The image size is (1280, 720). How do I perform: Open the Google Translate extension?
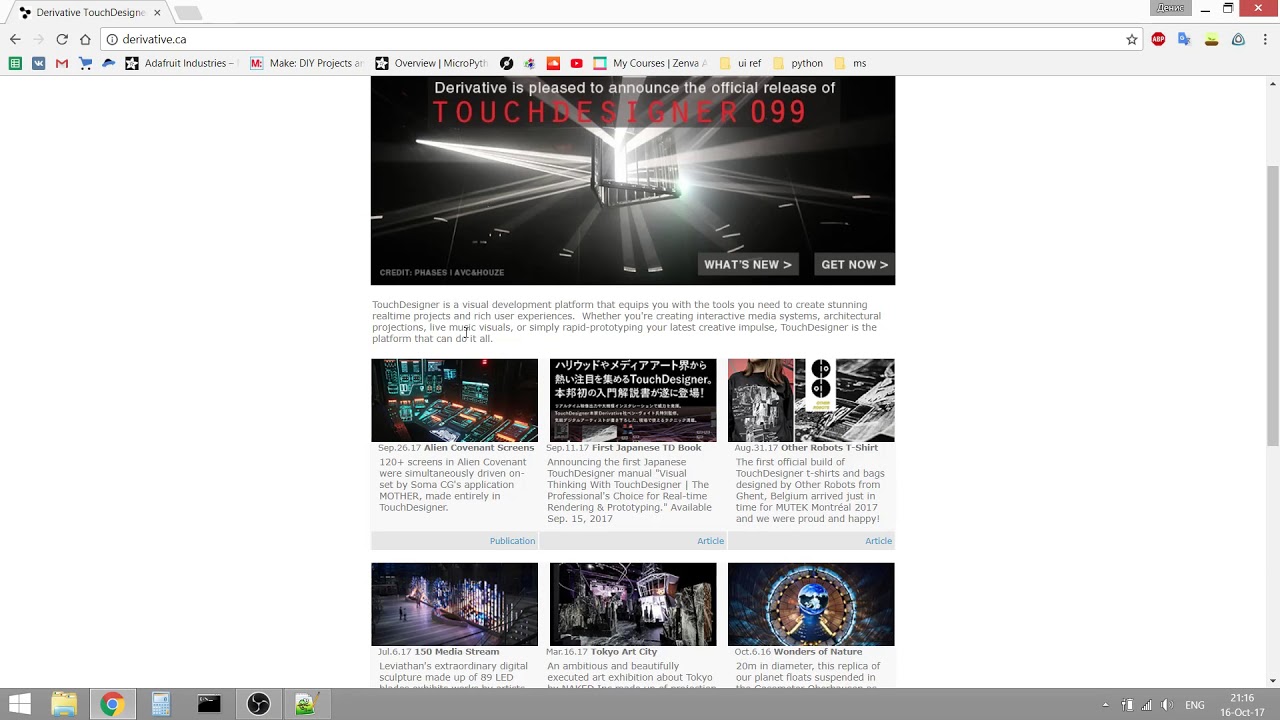(x=1184, y=39)
